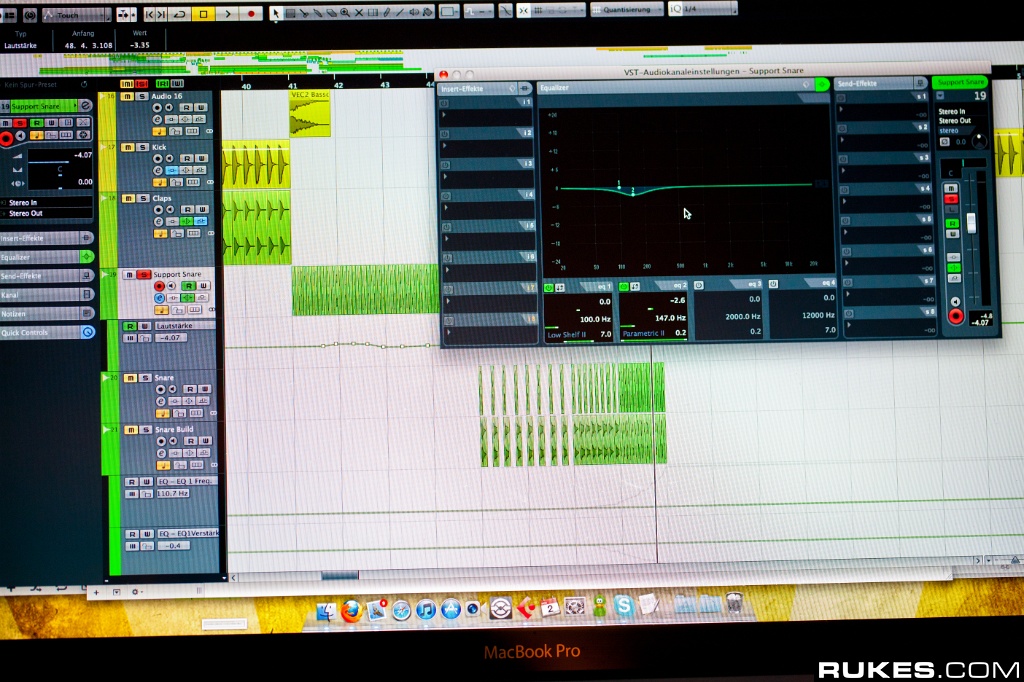Click the Record Enable button on Support Snare track
Image resolution: width=1024 pixels, height=682 pixels.
[x=158, y=286]
